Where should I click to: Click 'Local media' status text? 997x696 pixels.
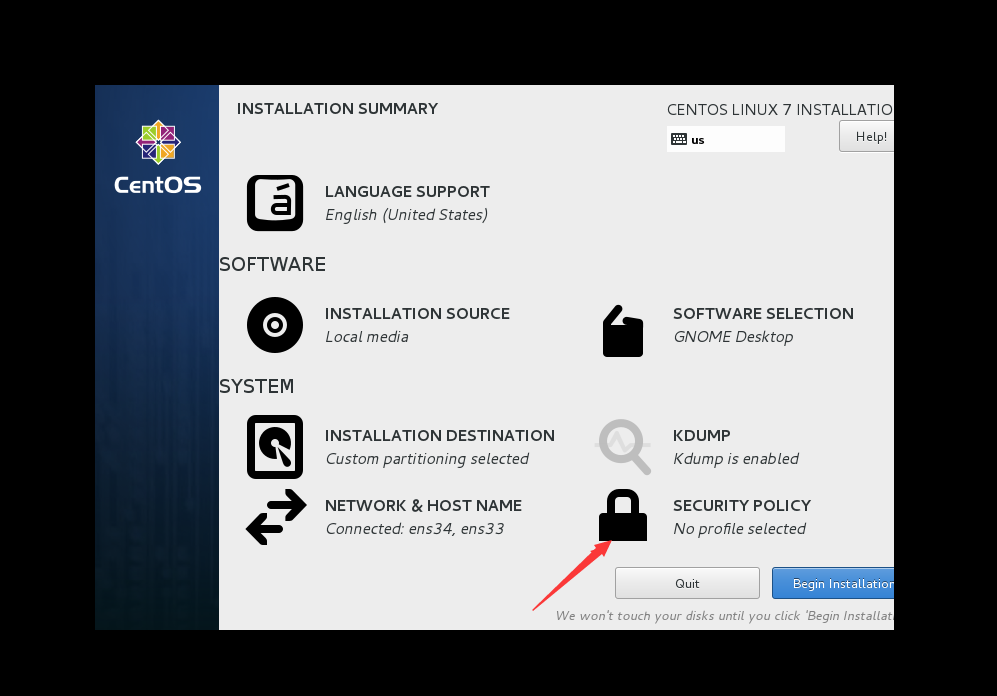367,337
